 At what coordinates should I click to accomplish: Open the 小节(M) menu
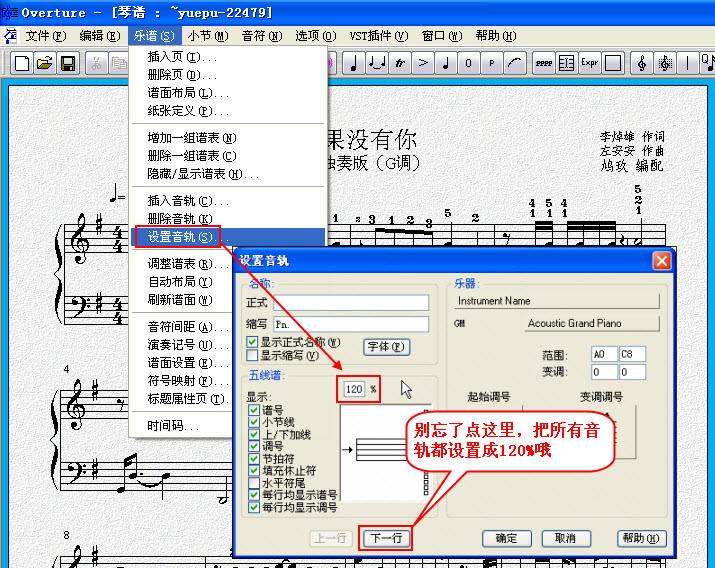pos(208,36)
